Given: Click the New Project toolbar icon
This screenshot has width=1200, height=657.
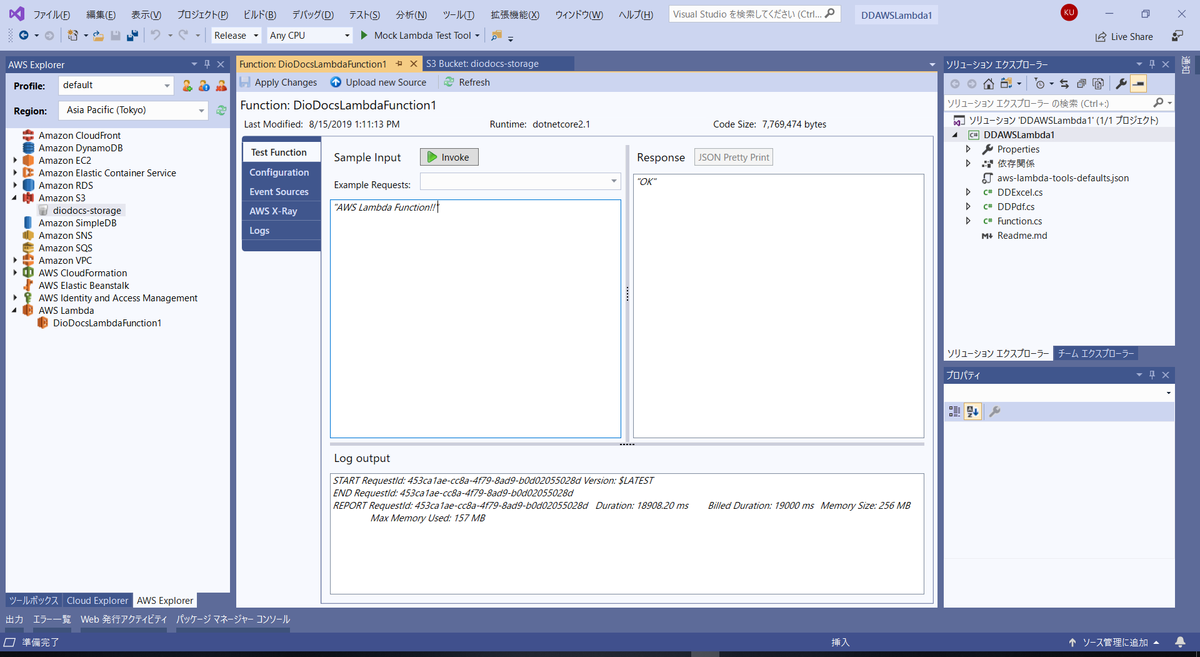Looking at the screenshot, I should pyautogui.click(x=73, y=35).
